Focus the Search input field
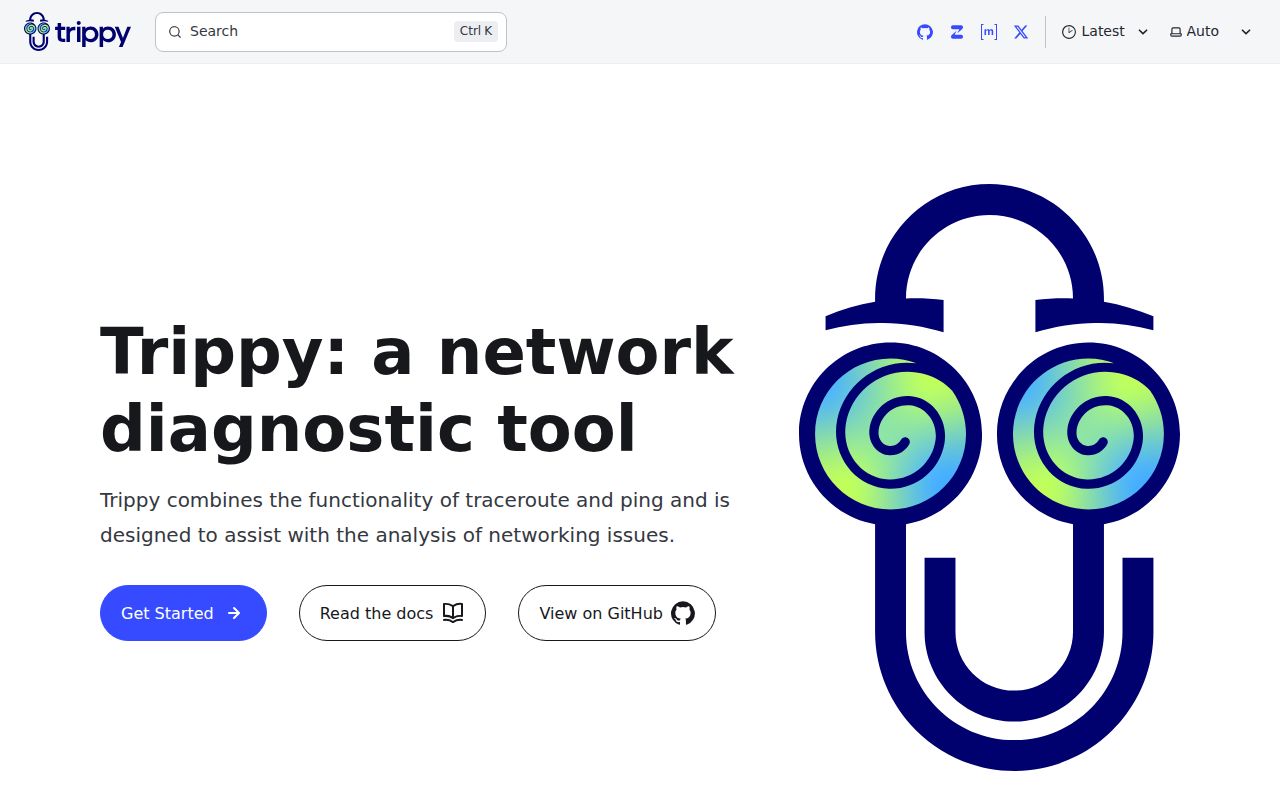 pyautogui.click(x=331, y=32)
